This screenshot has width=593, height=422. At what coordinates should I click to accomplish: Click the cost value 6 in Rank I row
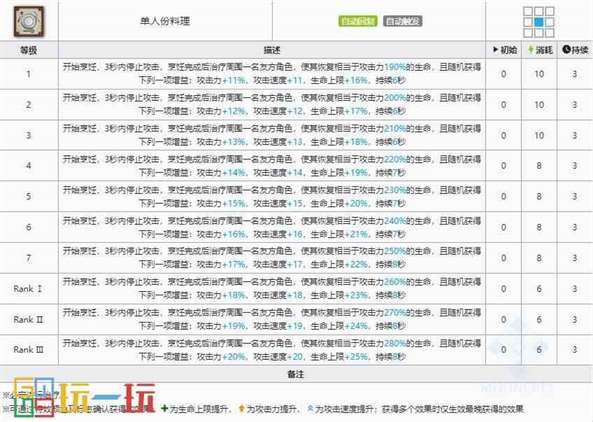tap(539, 289)
